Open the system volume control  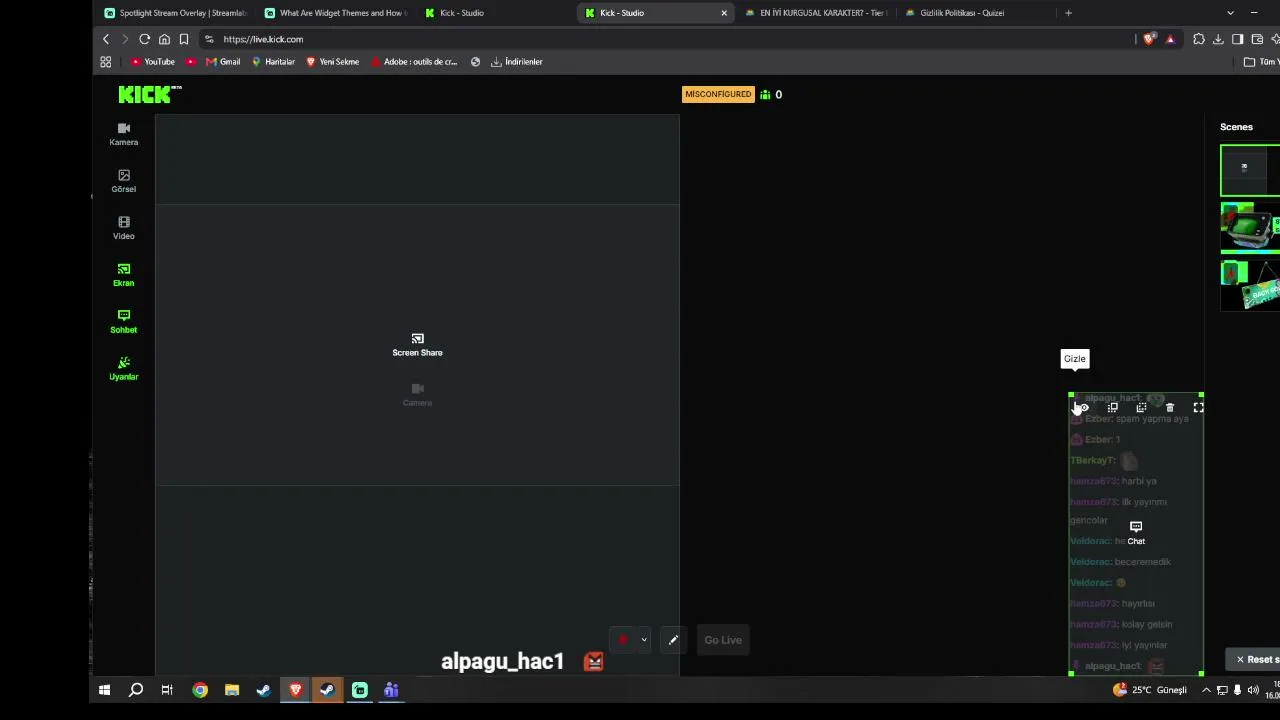[x=1253, y=690]
